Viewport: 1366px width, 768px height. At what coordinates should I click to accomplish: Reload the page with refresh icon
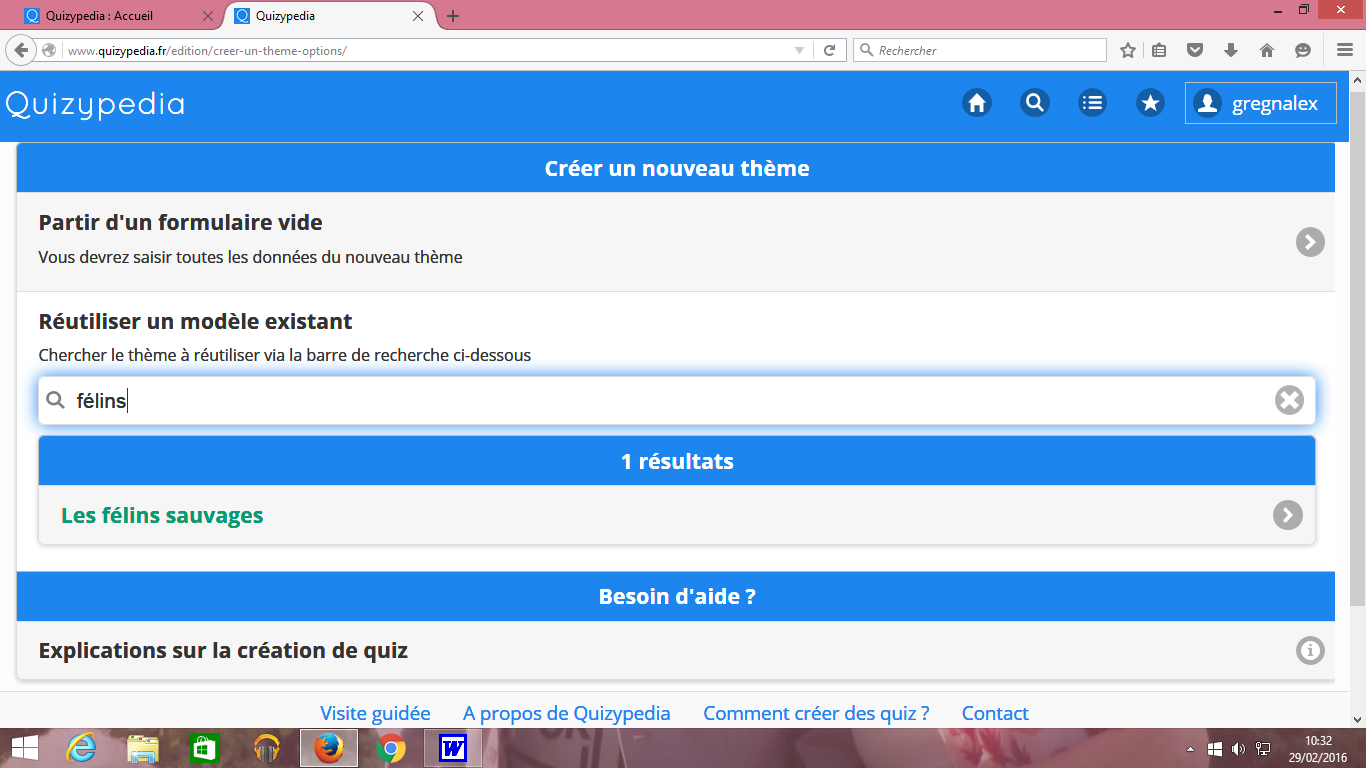click(x=829, y=50)
